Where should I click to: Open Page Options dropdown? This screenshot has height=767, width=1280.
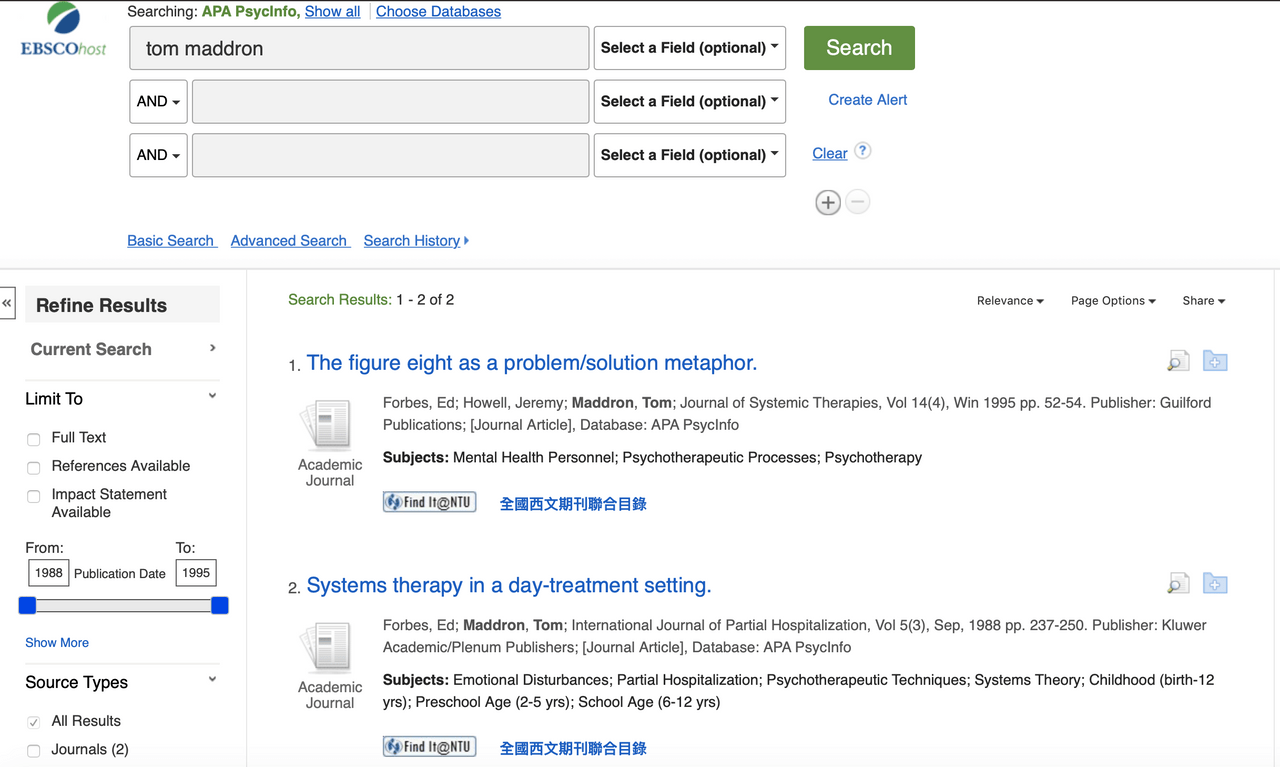(1113, 301)
